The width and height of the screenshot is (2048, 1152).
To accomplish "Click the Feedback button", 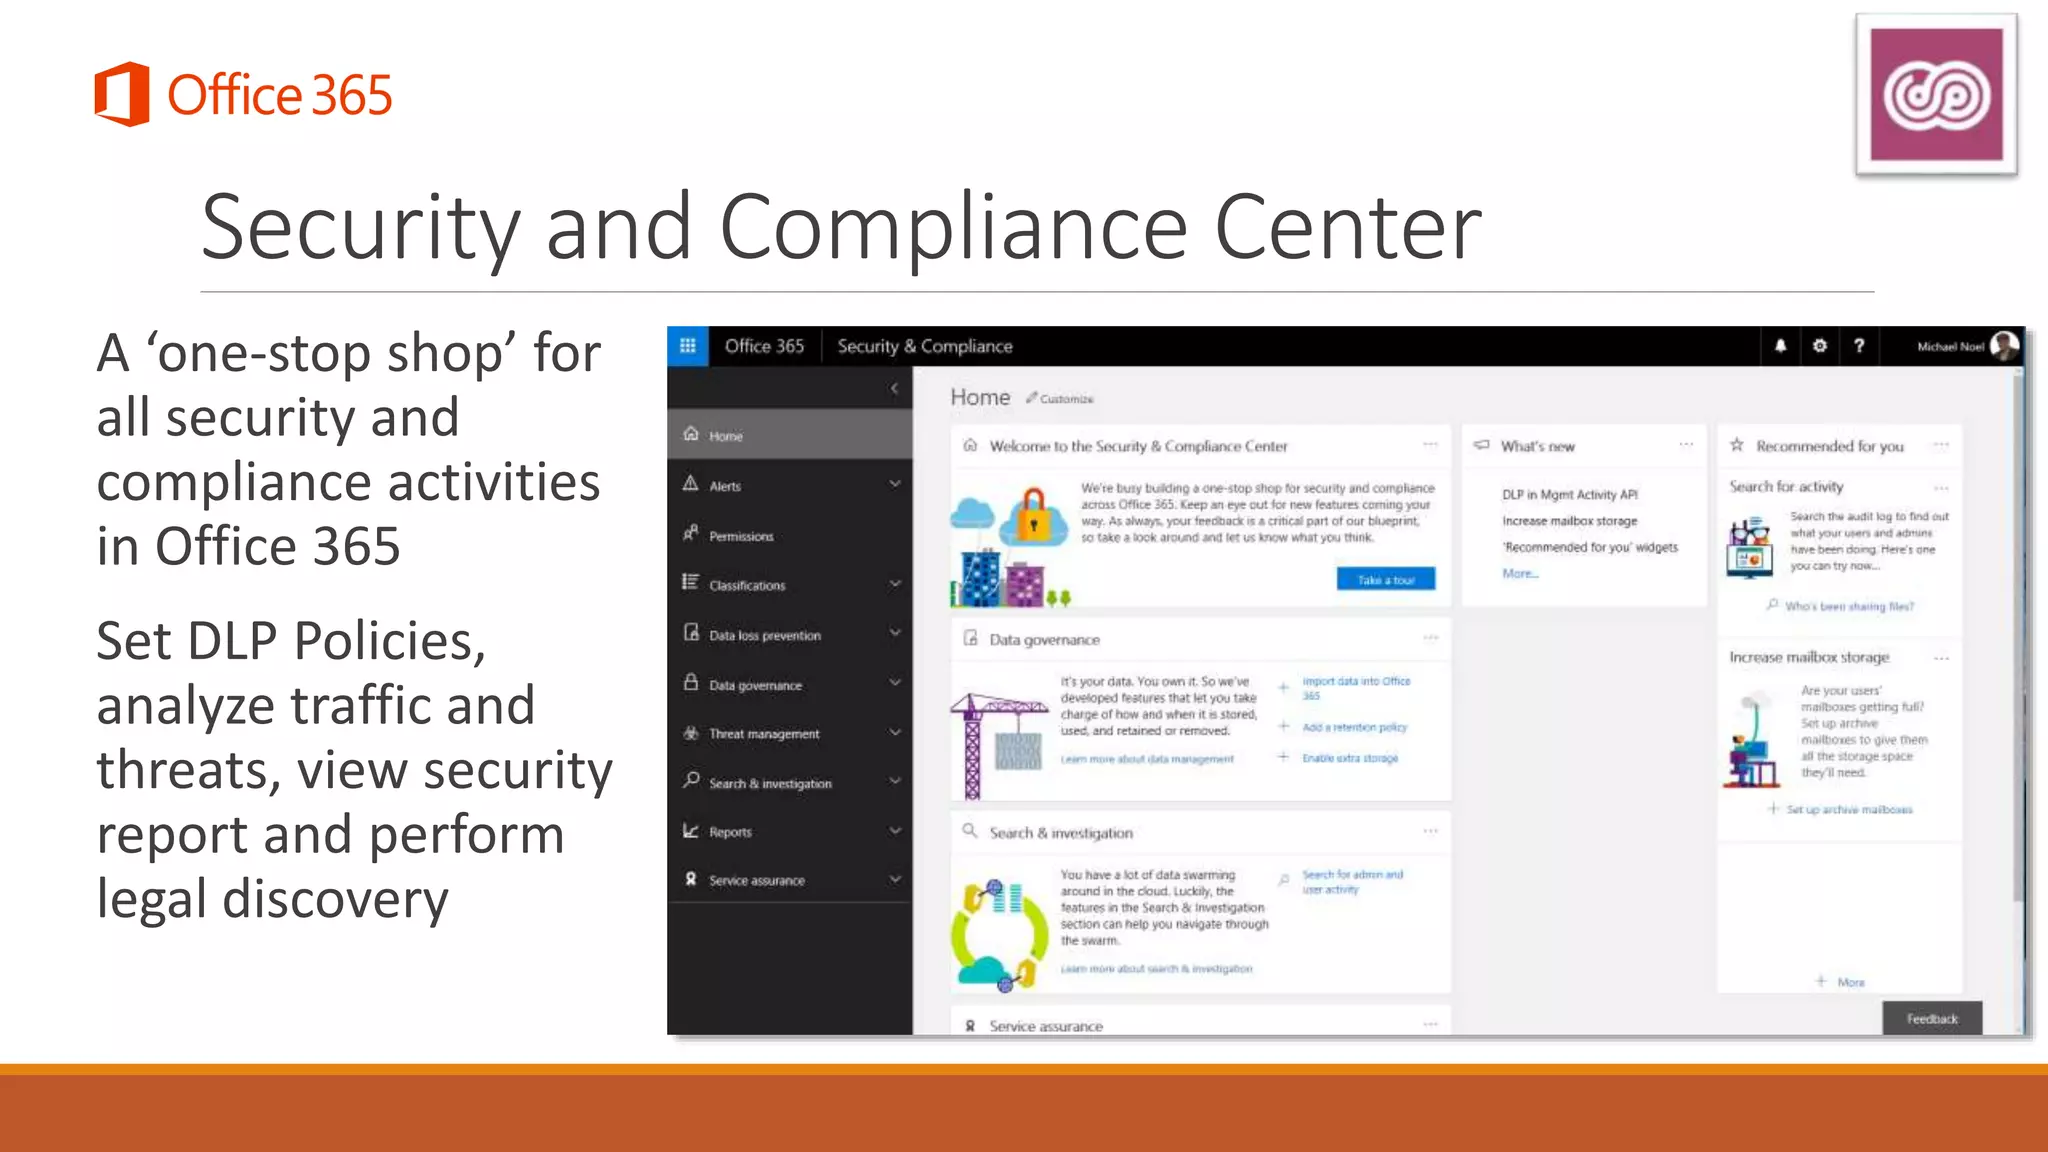I will 1932,1018.
